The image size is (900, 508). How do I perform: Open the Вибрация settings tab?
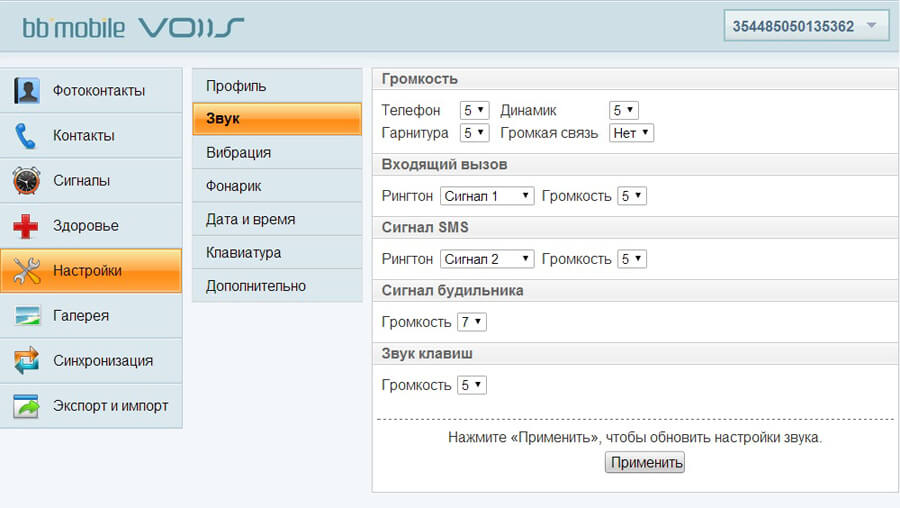277,153
